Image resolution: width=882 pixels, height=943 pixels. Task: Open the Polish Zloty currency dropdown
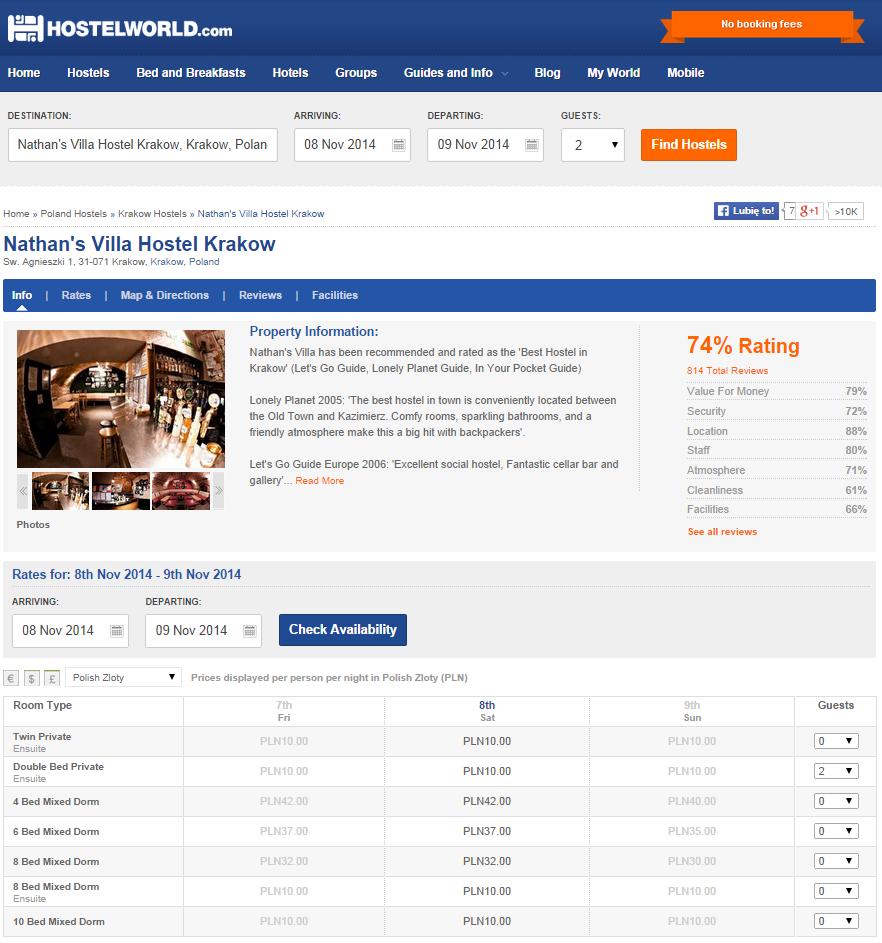tap(123, 678)
